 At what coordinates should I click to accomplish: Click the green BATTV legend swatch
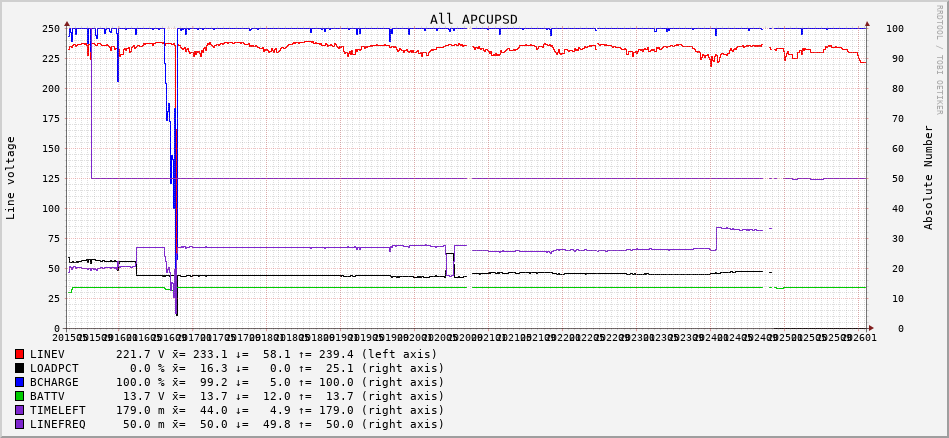(19, 396)
